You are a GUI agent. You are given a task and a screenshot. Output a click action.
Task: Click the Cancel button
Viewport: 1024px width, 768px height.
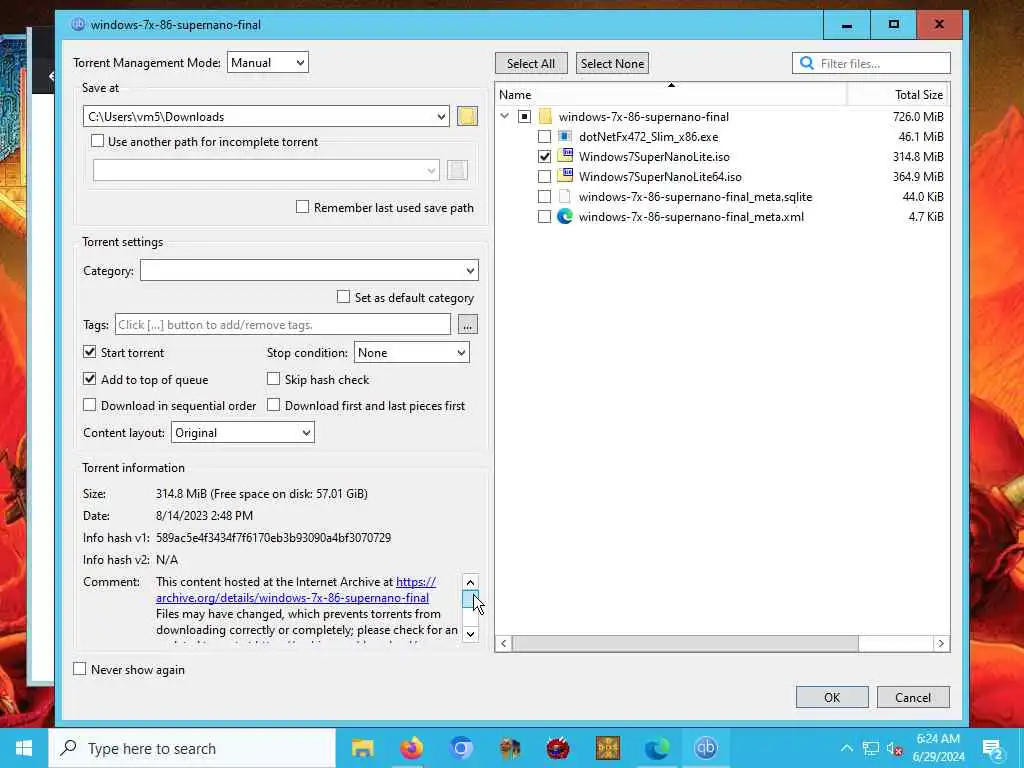pos(913,697)
